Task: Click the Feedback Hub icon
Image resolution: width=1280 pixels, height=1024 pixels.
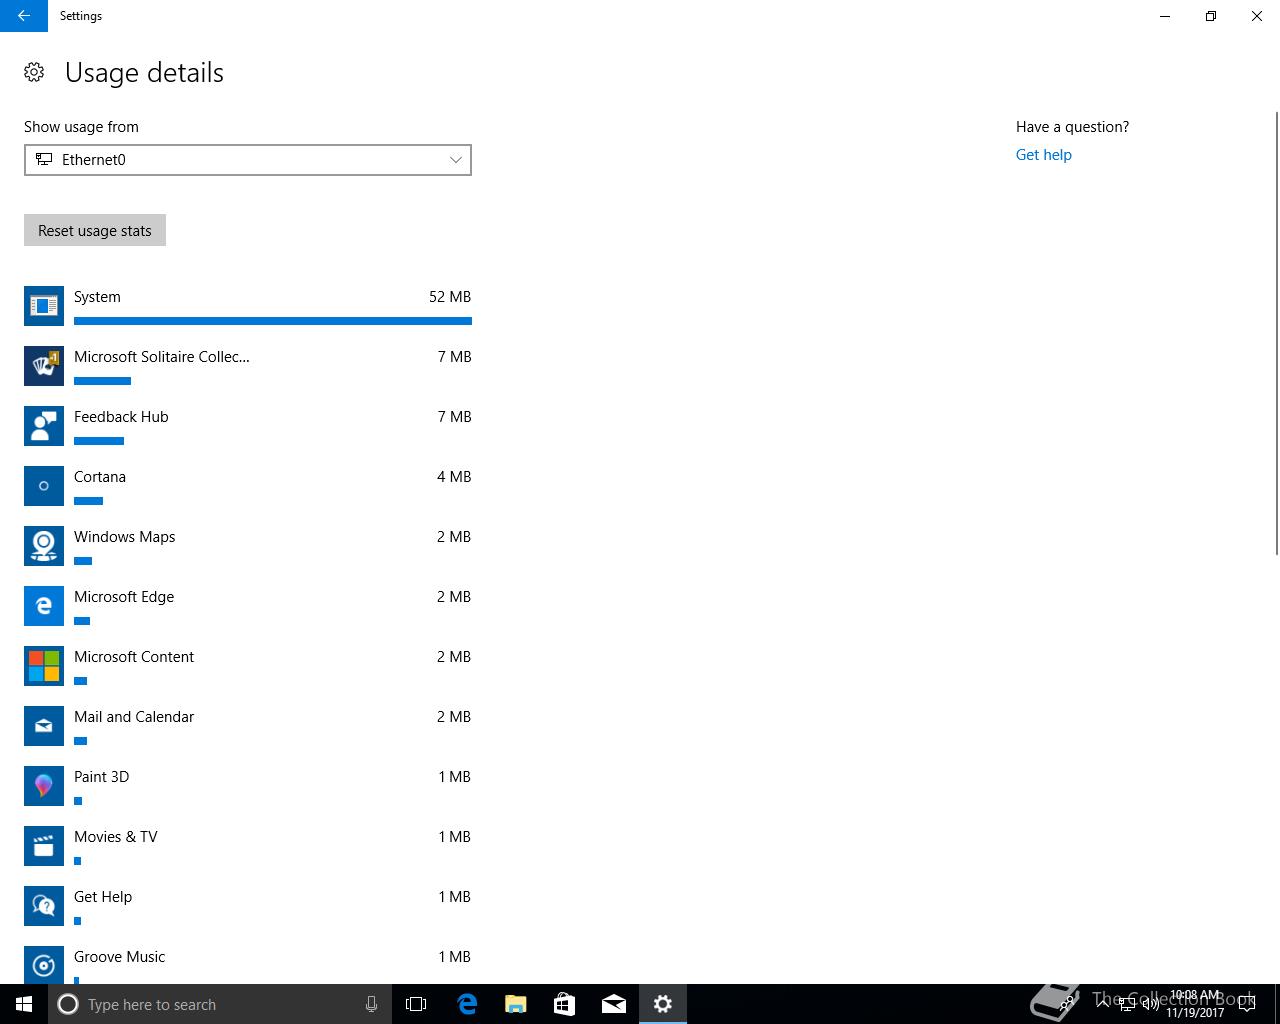Action: click(44, 426)
